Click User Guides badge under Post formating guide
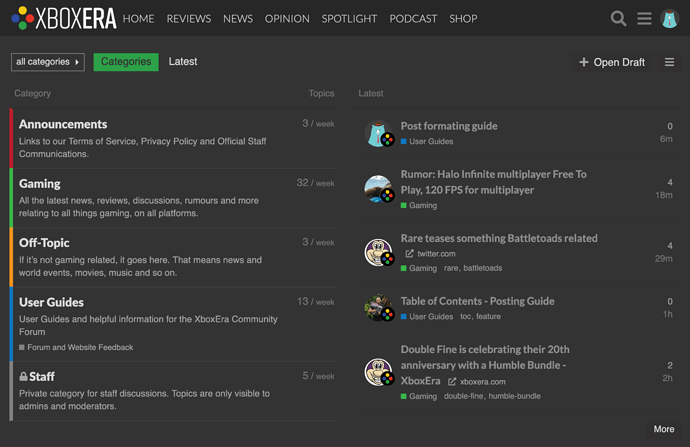Viewport: 690px width, 447px height. pyautogui.click(x=427, y=141)
